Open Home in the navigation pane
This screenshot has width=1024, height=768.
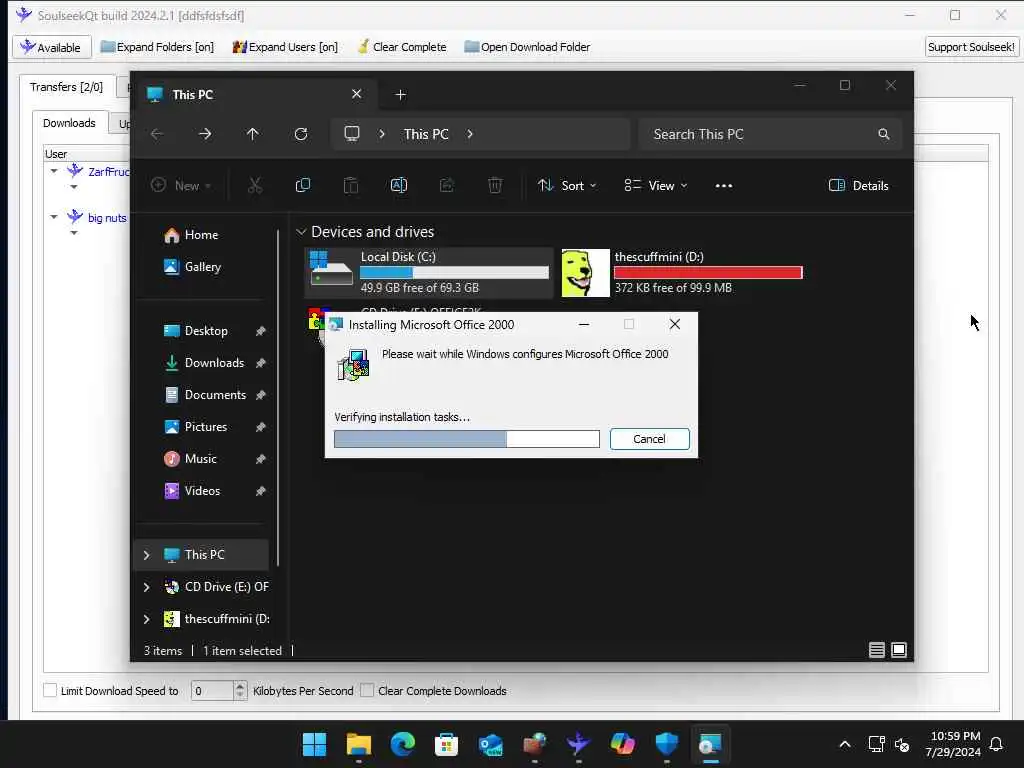pos(201,234)
